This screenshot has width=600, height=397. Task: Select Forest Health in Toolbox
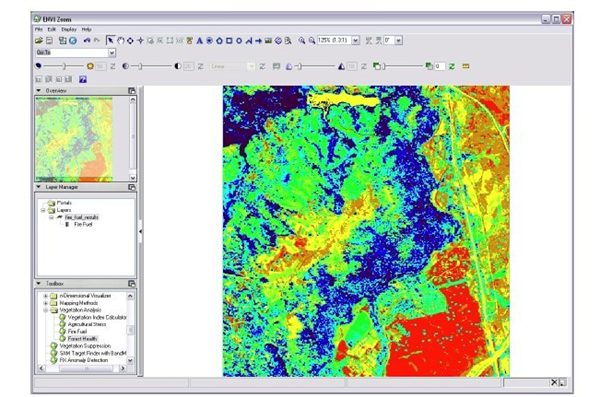point(83,339)
